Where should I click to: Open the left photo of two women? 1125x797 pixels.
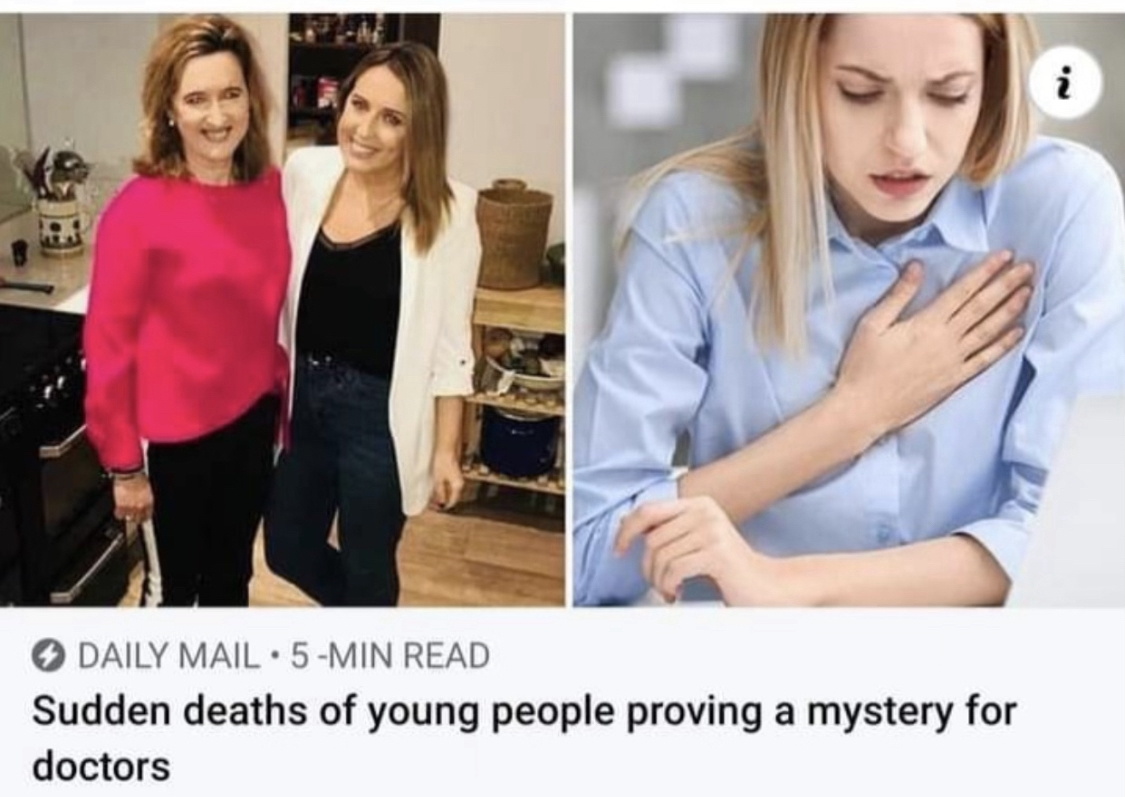pyautogui.click(x=282, y=310)
